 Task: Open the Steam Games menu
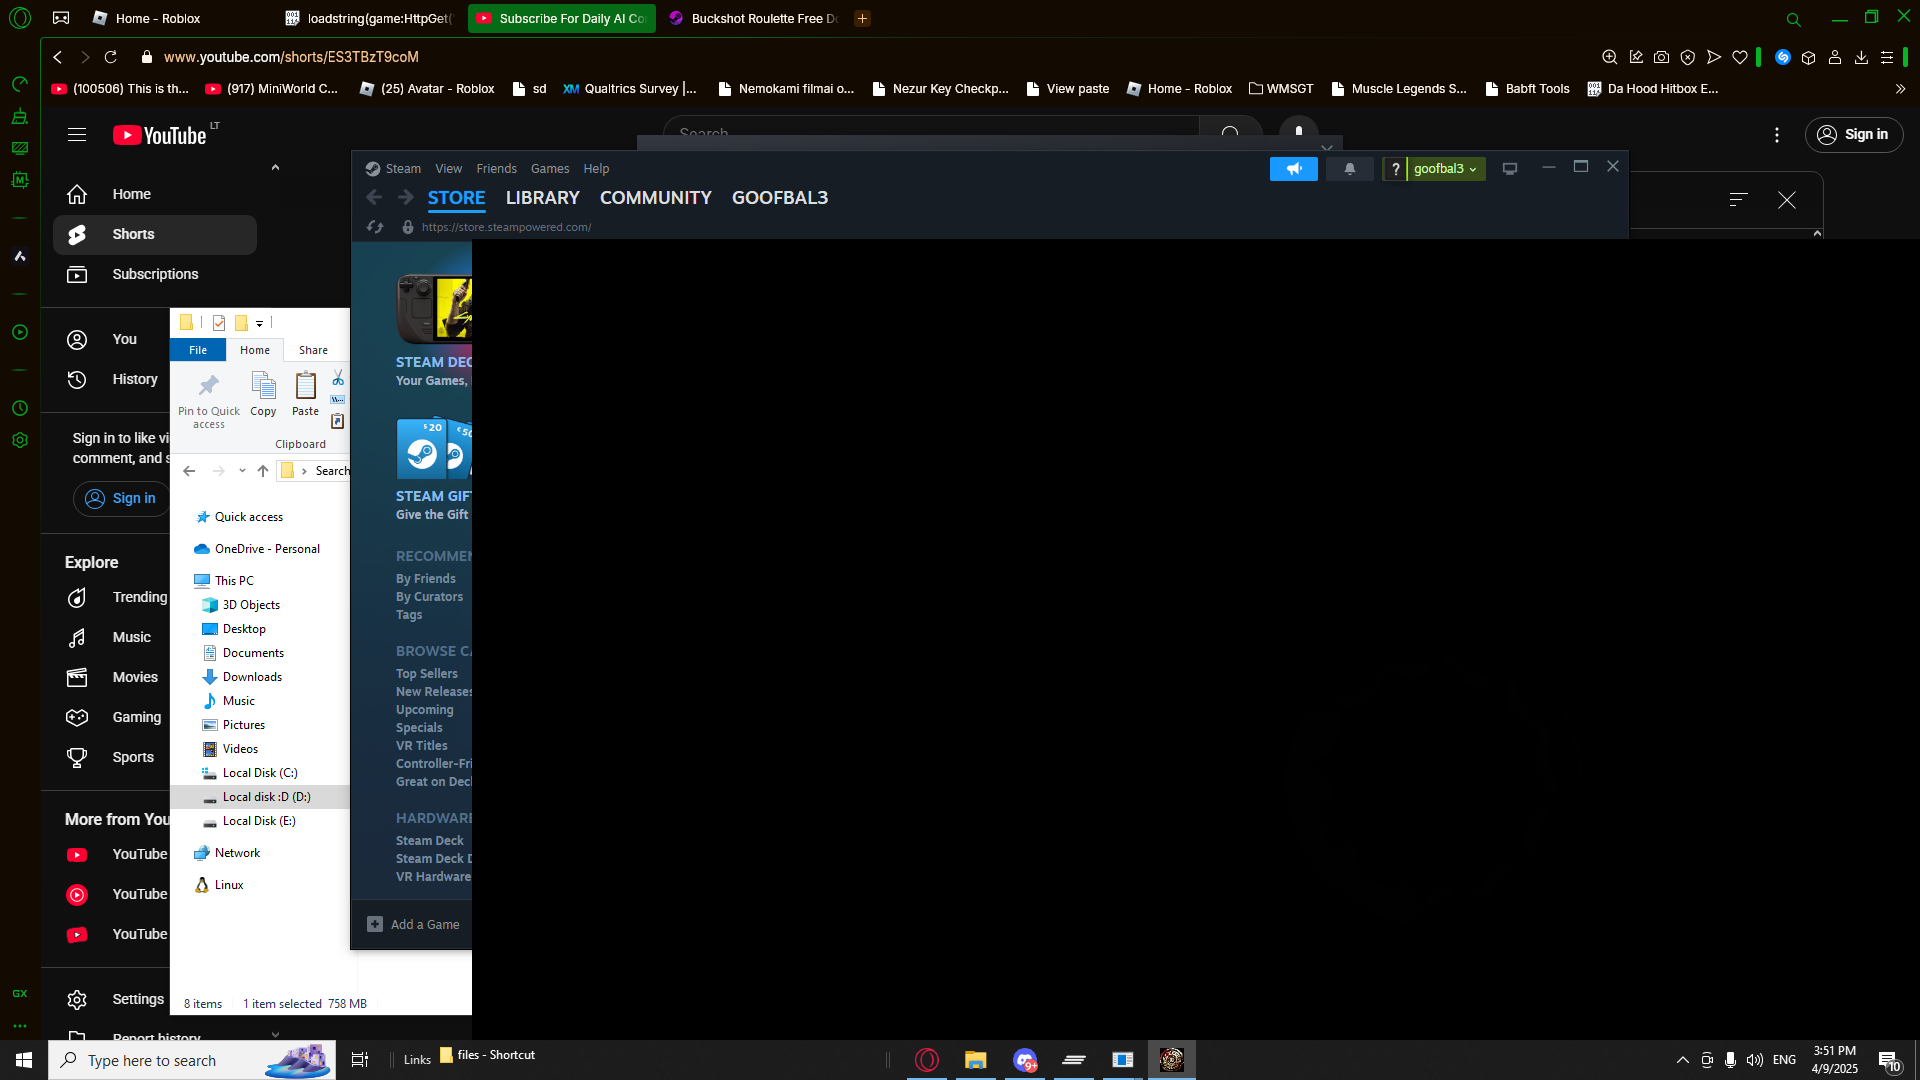[550, 169]
